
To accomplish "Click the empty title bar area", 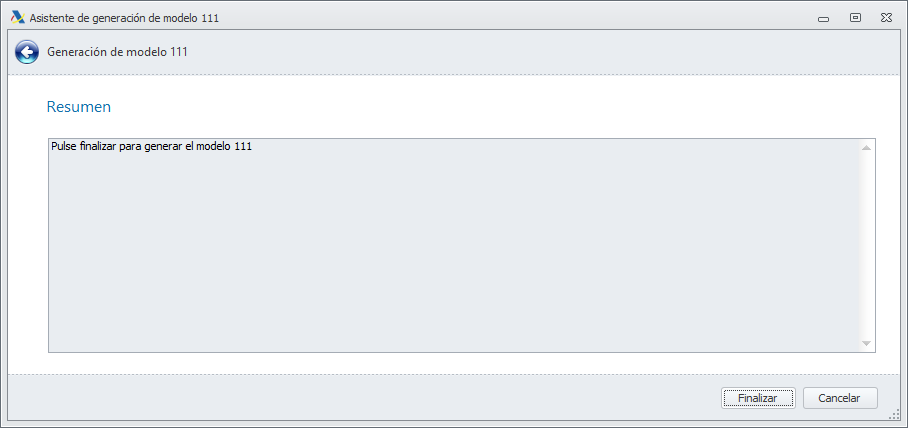I will point(500,17).
